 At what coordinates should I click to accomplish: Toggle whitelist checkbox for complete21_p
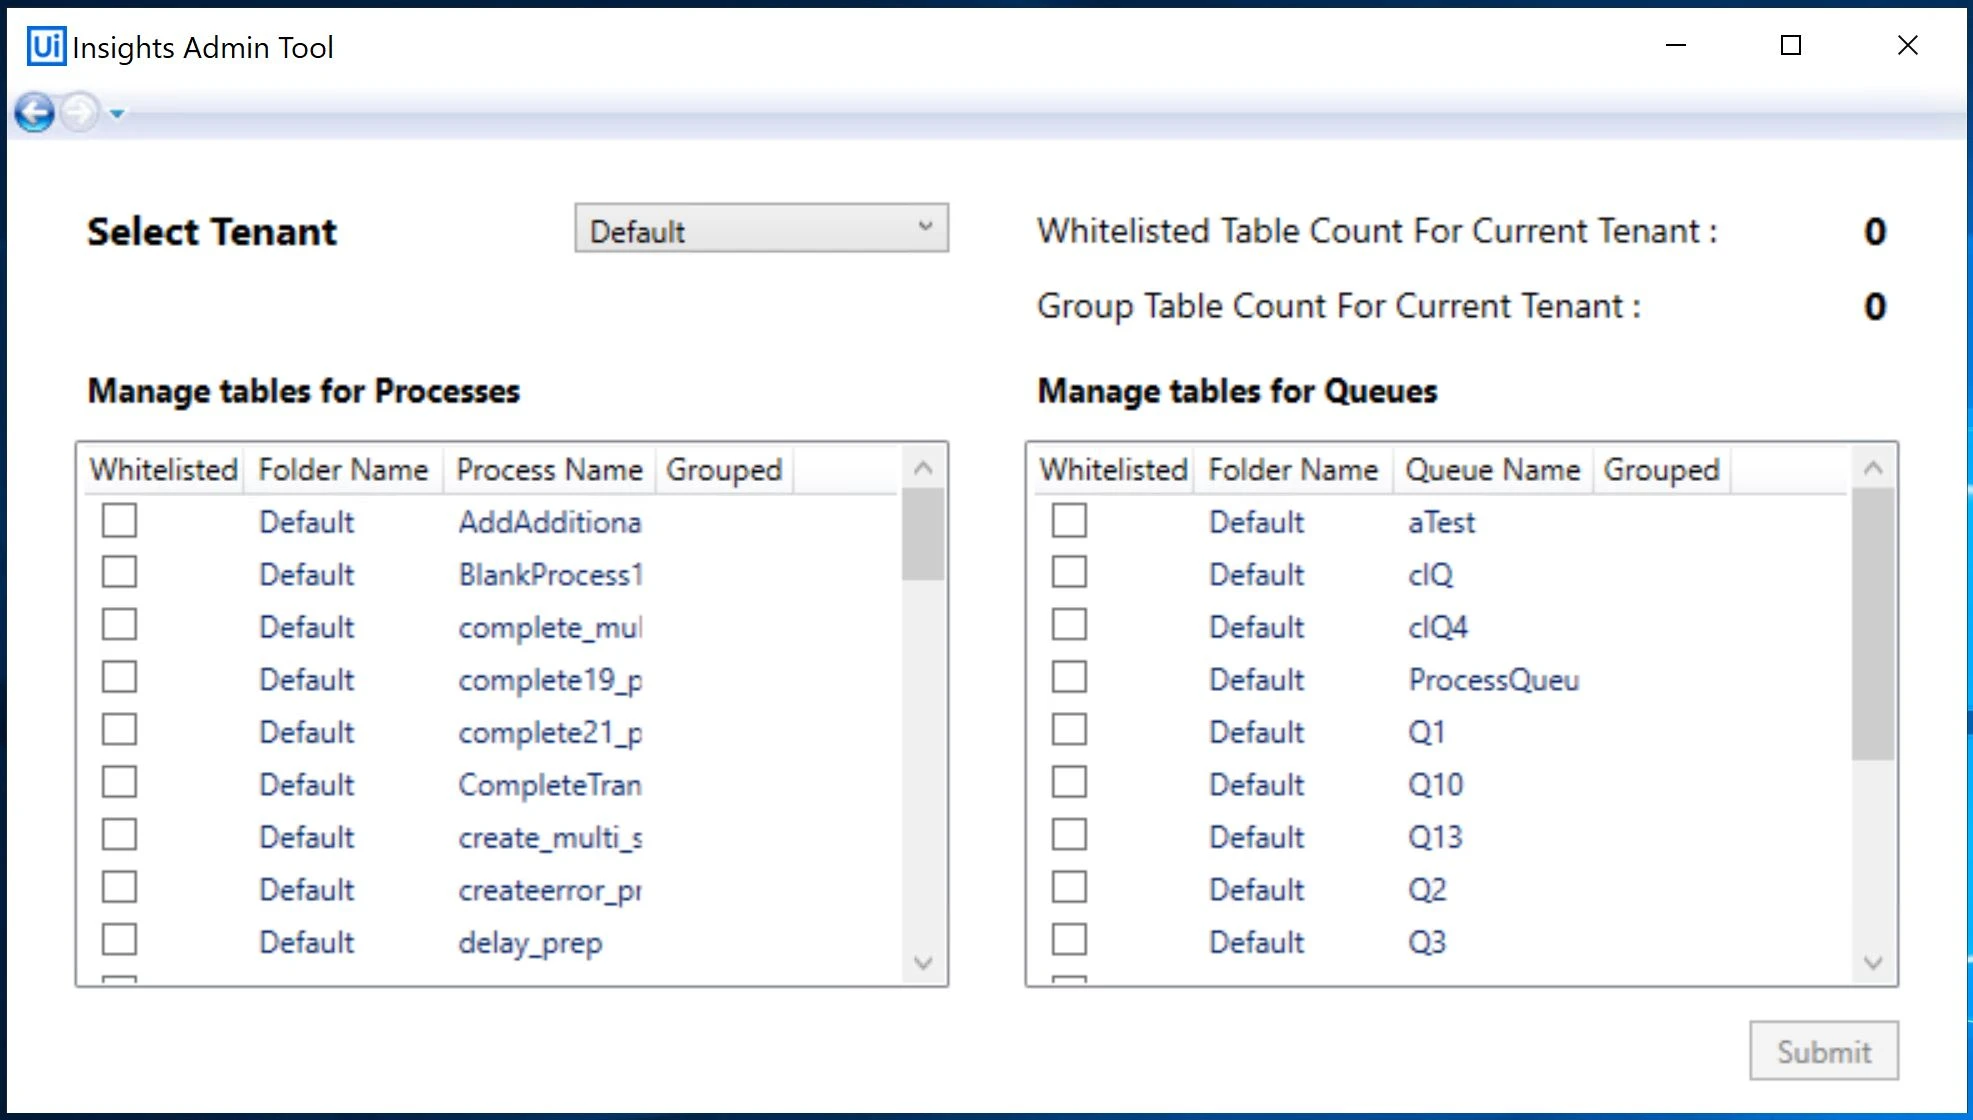119,730
